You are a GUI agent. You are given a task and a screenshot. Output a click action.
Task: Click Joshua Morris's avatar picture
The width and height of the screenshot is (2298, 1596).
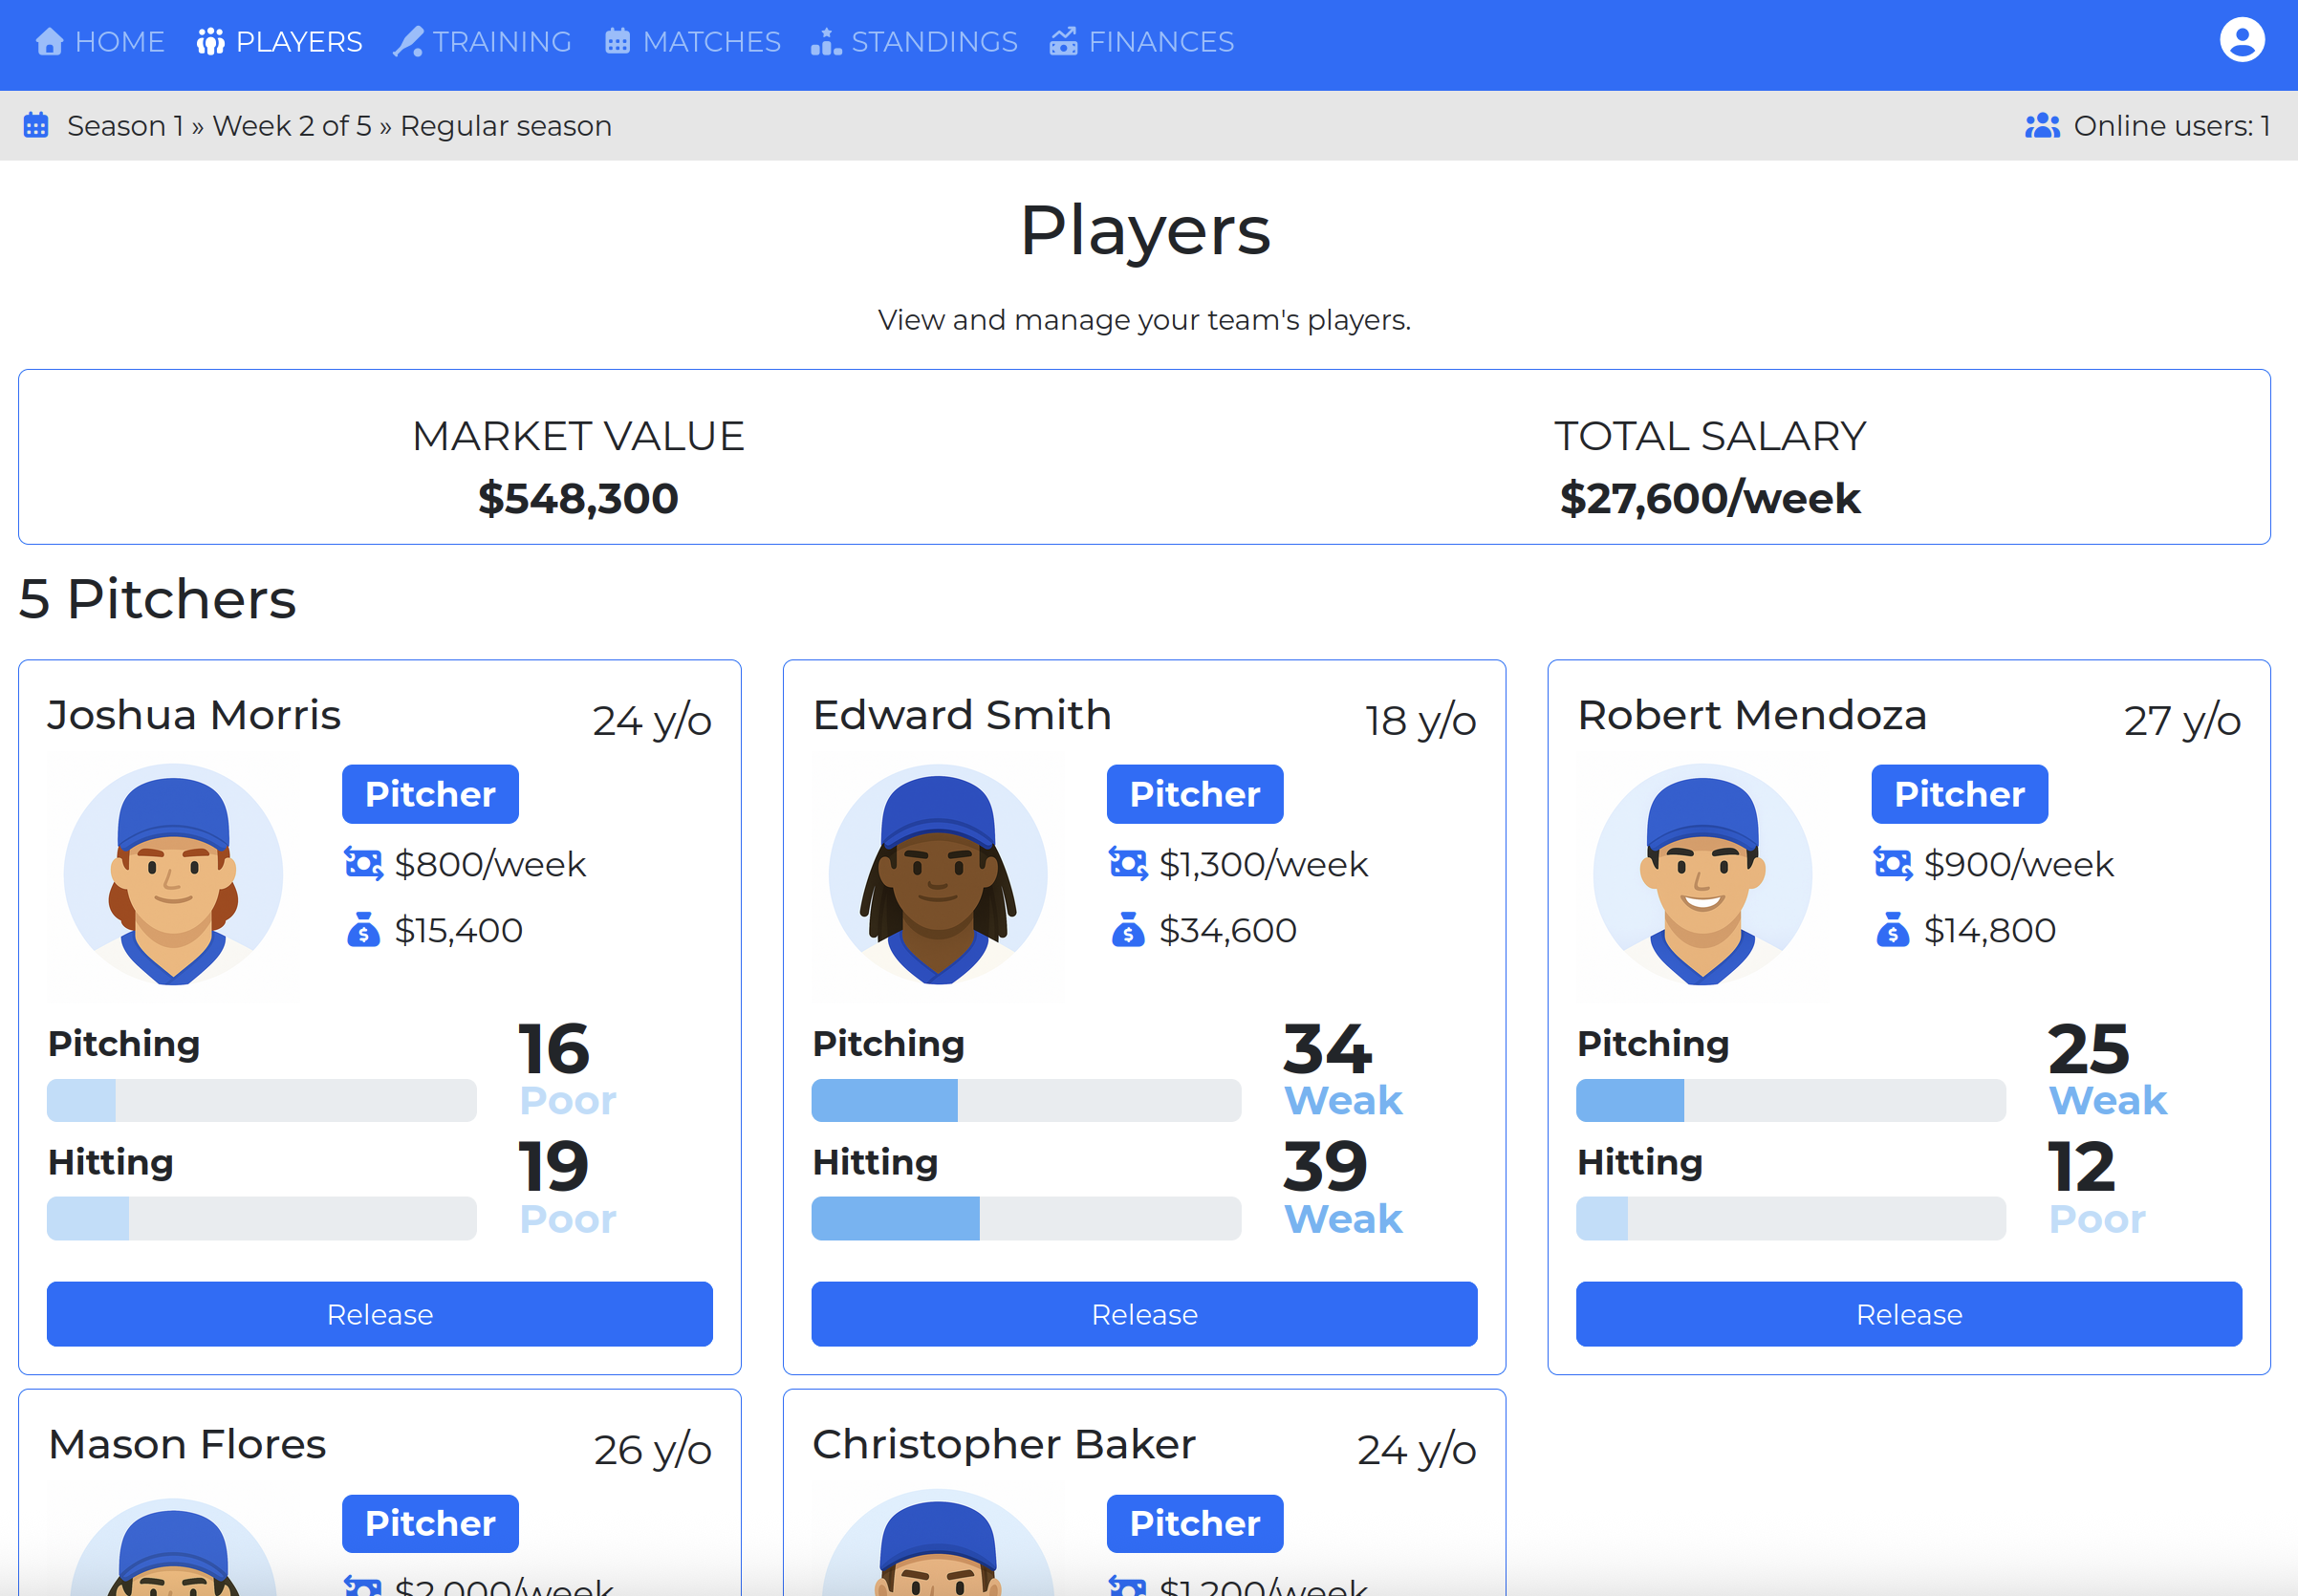tap(173, 875)
